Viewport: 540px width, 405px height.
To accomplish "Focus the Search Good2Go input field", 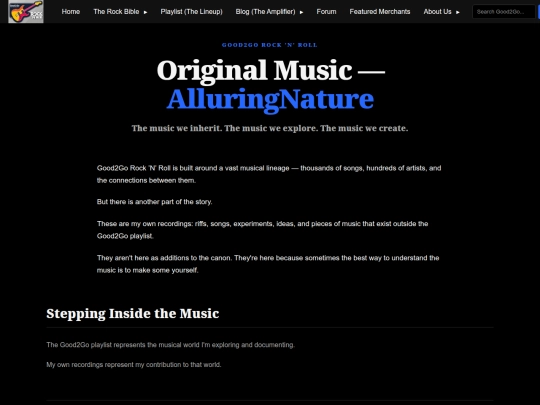I will click(x=503, y=12).
